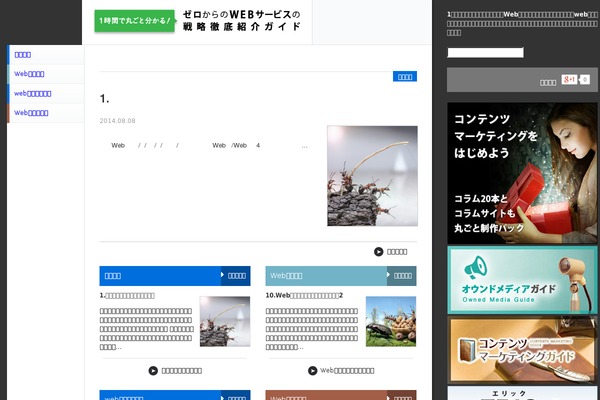The height and width of the screenshot is (400, 600).
Task: Open the 'コンテンツマーケティングガイド' banner with the book
Action: click(x=522, y=350)
